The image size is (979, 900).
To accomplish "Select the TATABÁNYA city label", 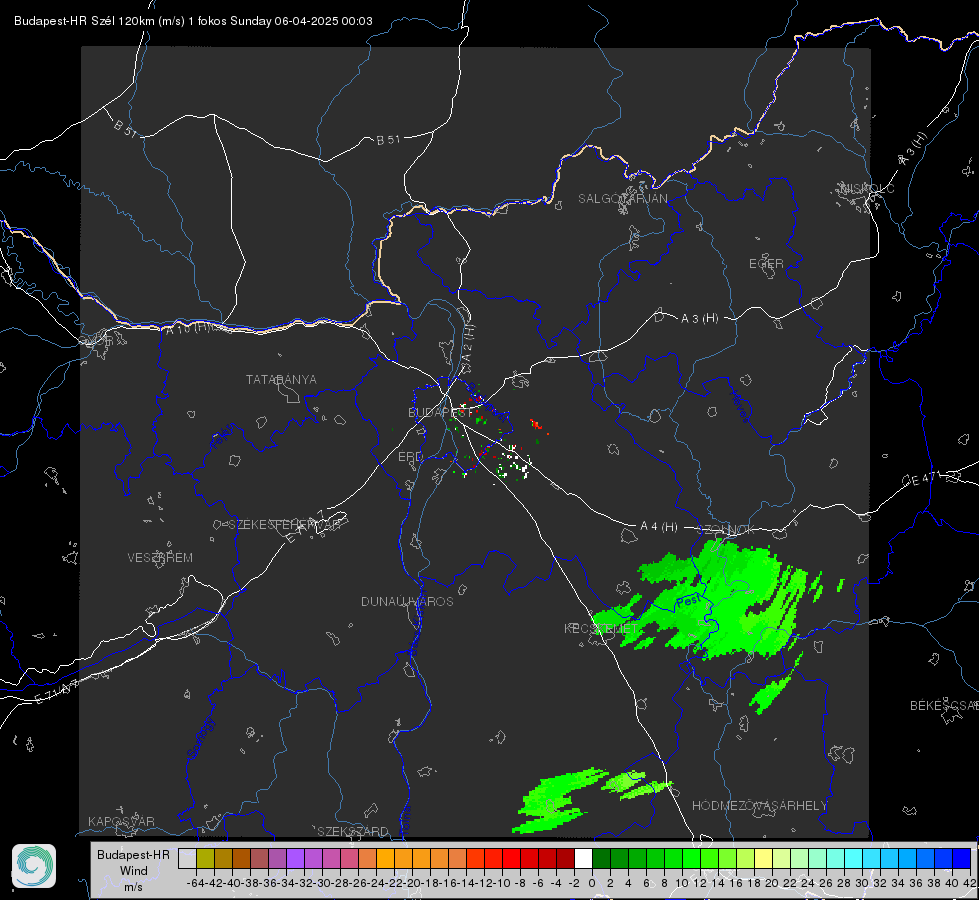I will pos(281,380).
